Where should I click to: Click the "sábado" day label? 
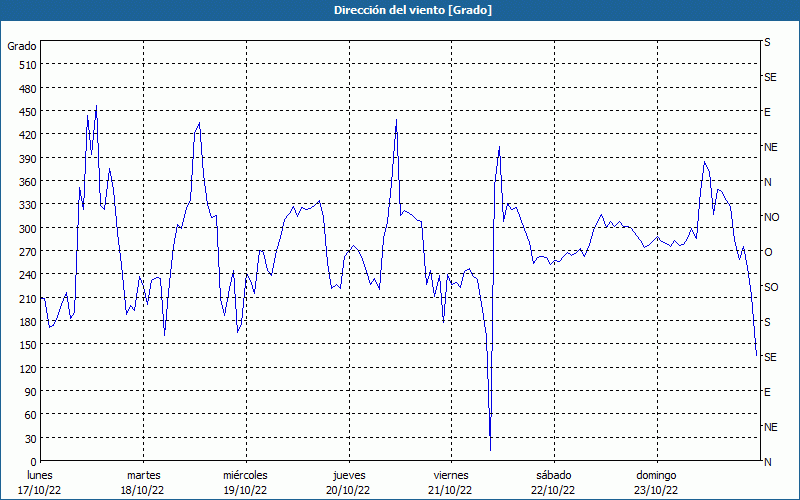554,475
